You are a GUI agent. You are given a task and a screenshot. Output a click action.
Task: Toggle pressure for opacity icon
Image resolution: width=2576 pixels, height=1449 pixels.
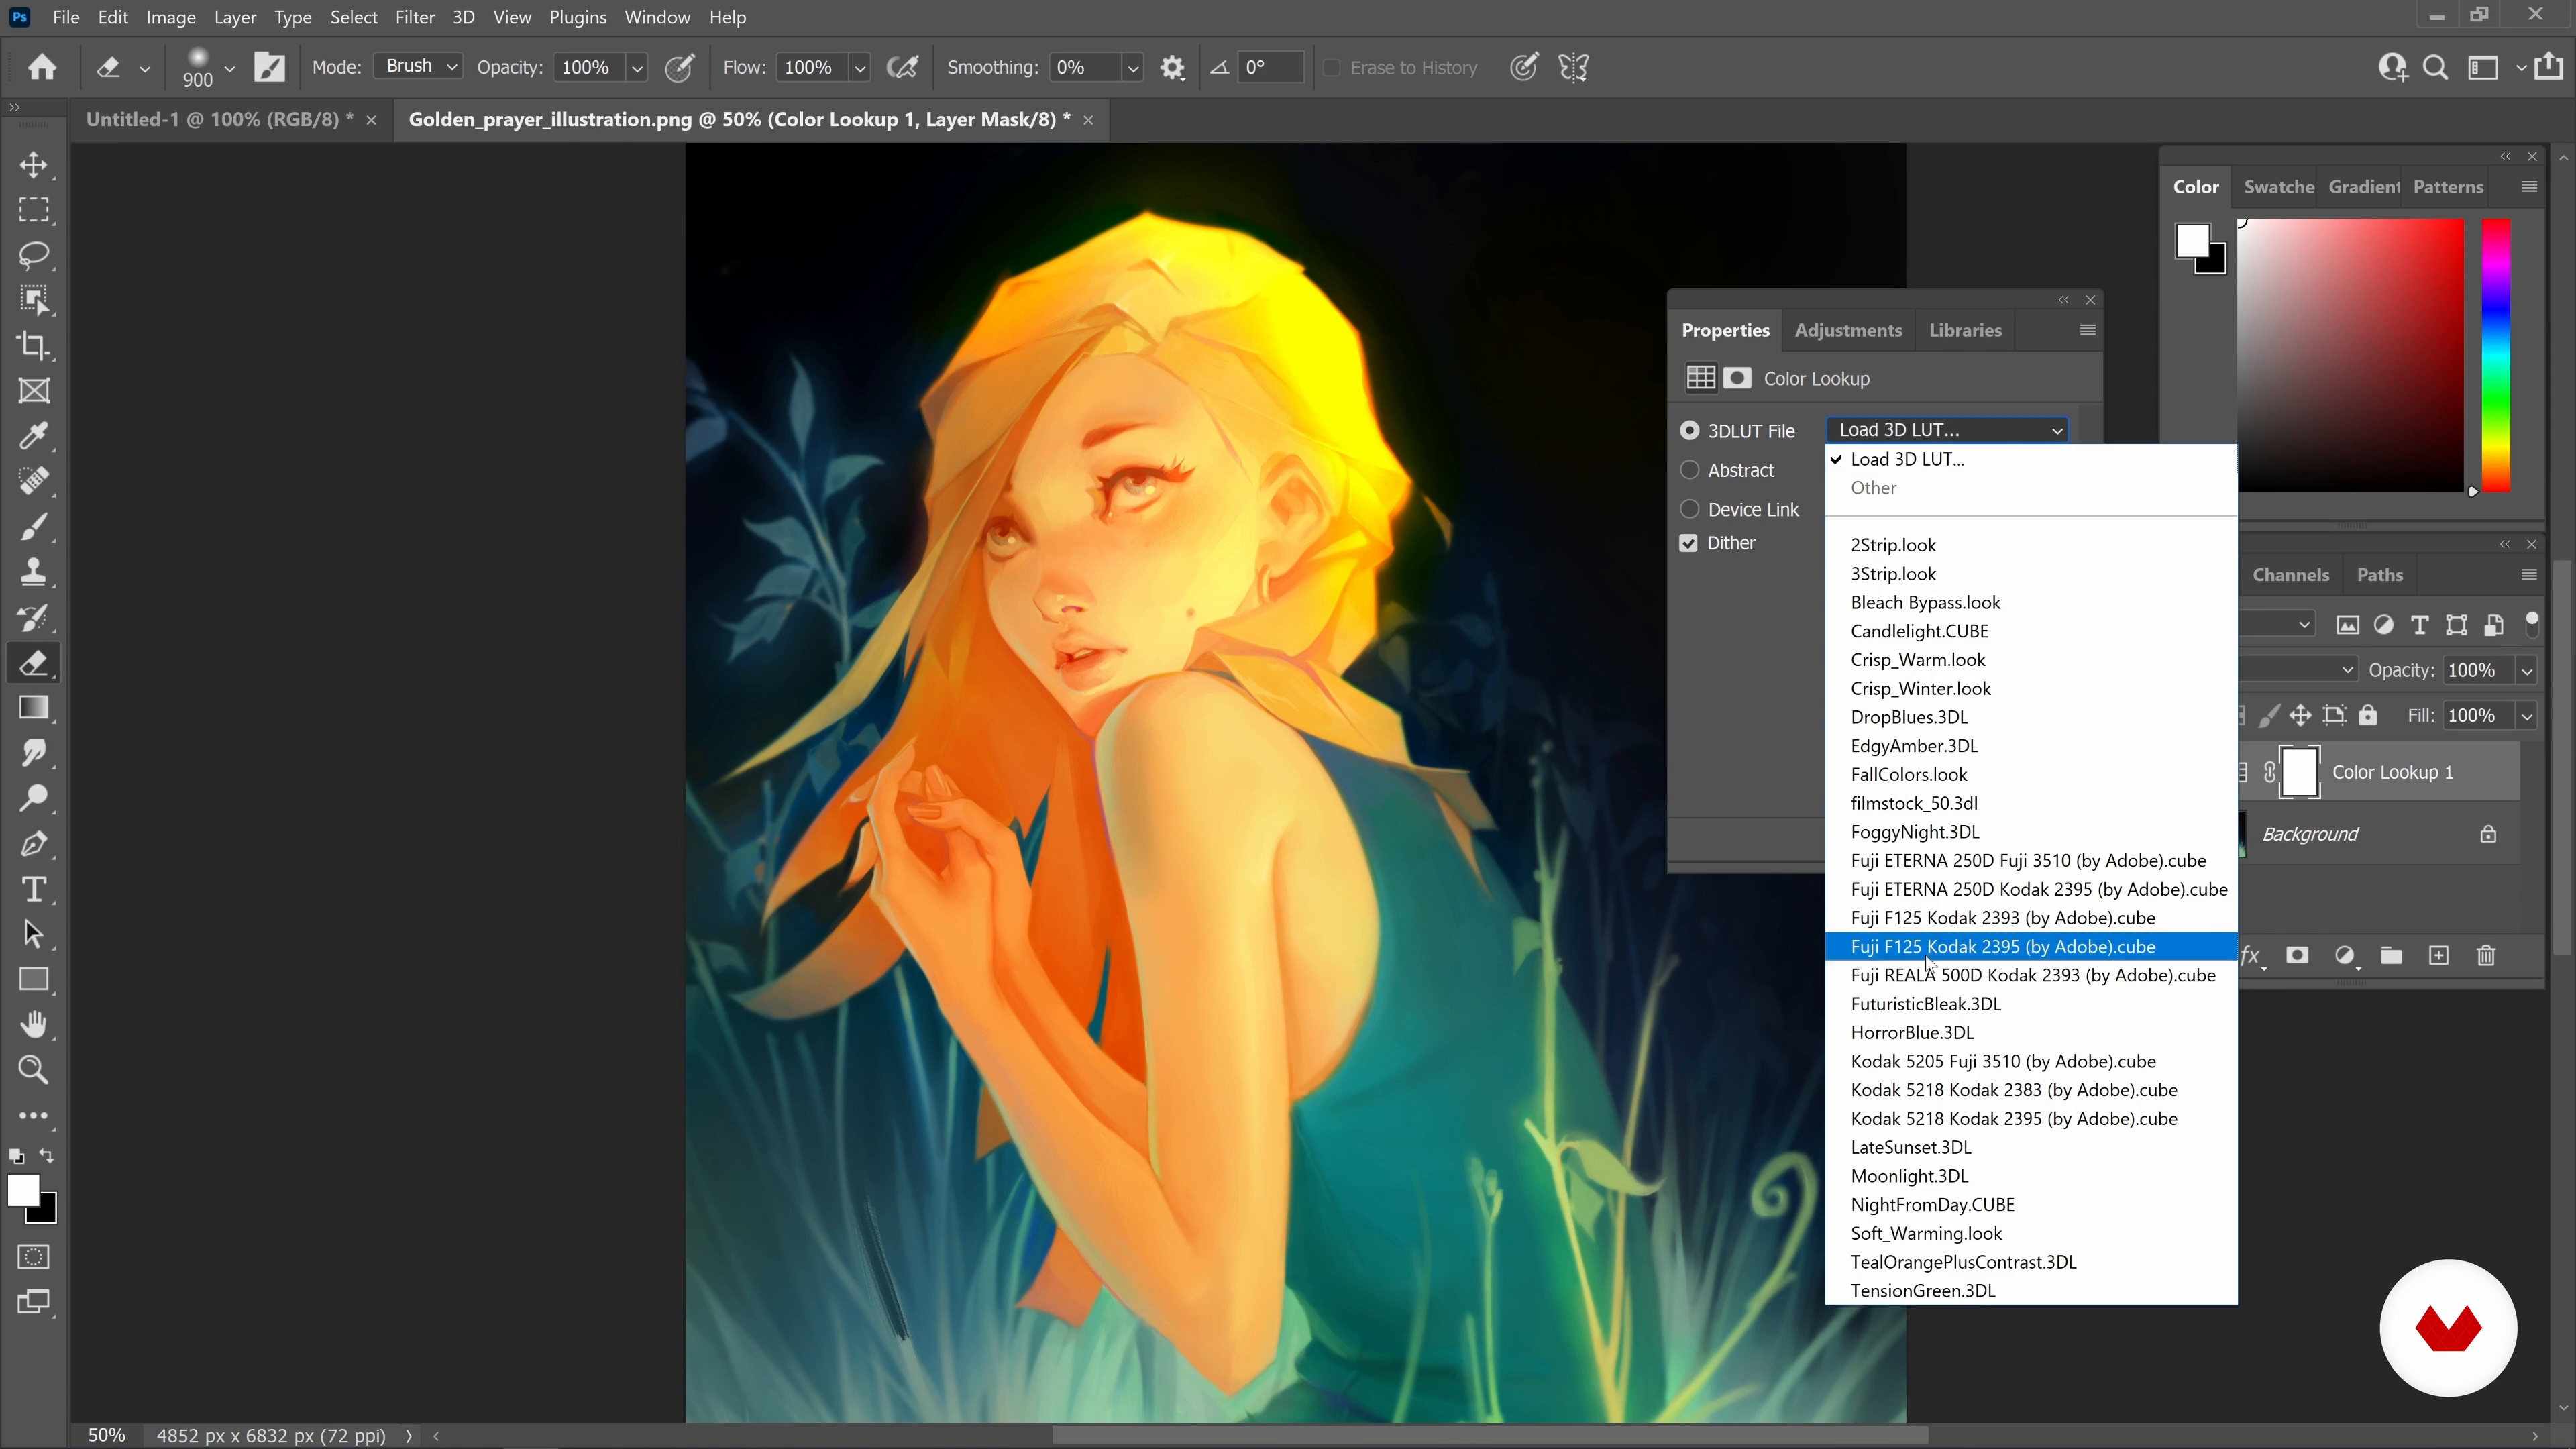(x=680, y=68)
